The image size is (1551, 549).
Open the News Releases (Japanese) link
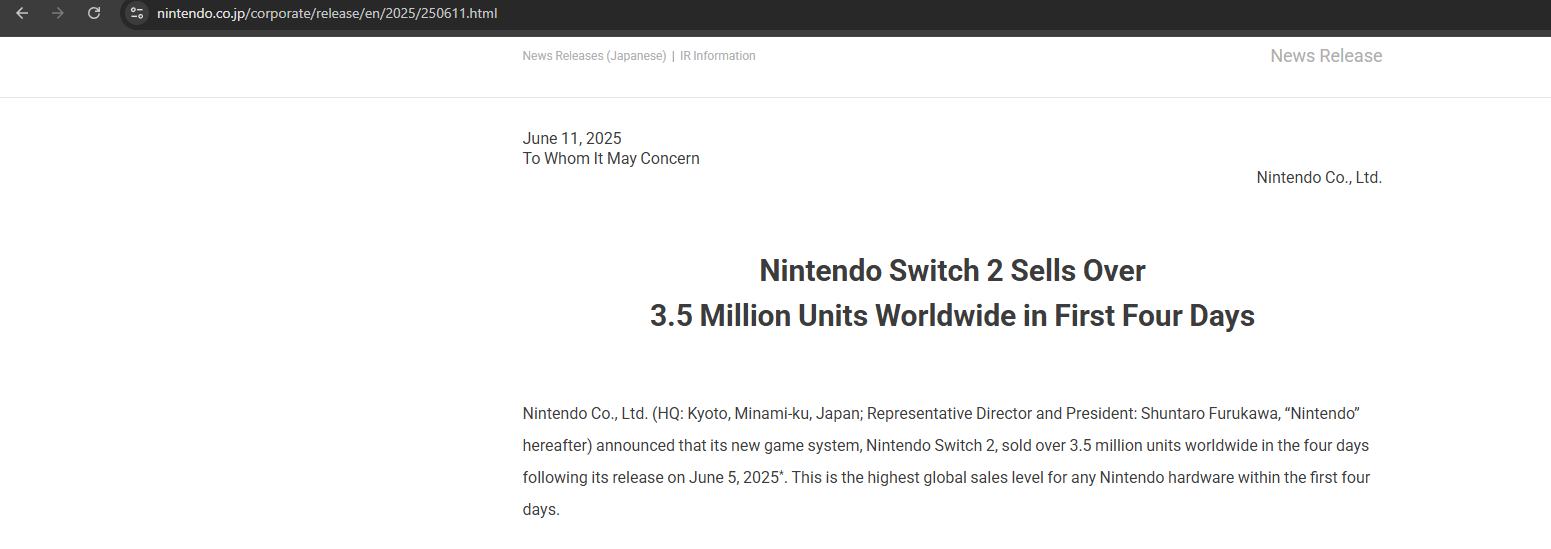click(594, 56)
